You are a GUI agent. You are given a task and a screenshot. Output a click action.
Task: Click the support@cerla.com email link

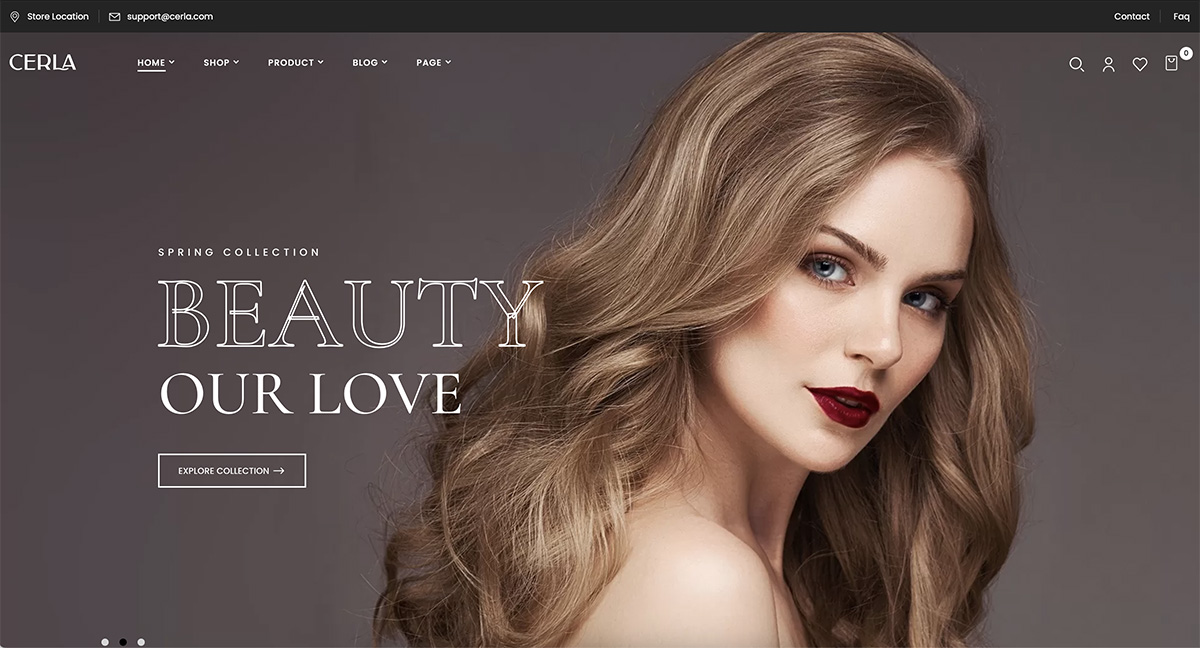170,16
